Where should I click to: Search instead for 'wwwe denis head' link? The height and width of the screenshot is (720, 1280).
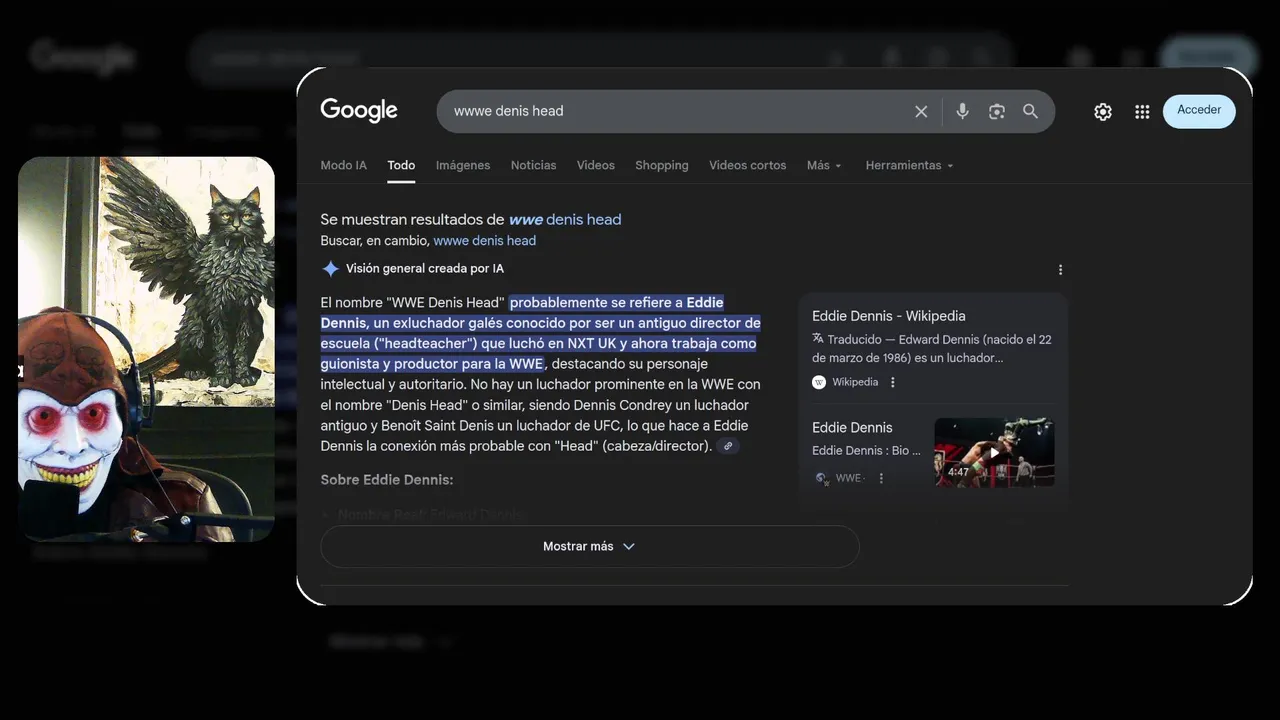pyautogui.click(x=484, y=241)
